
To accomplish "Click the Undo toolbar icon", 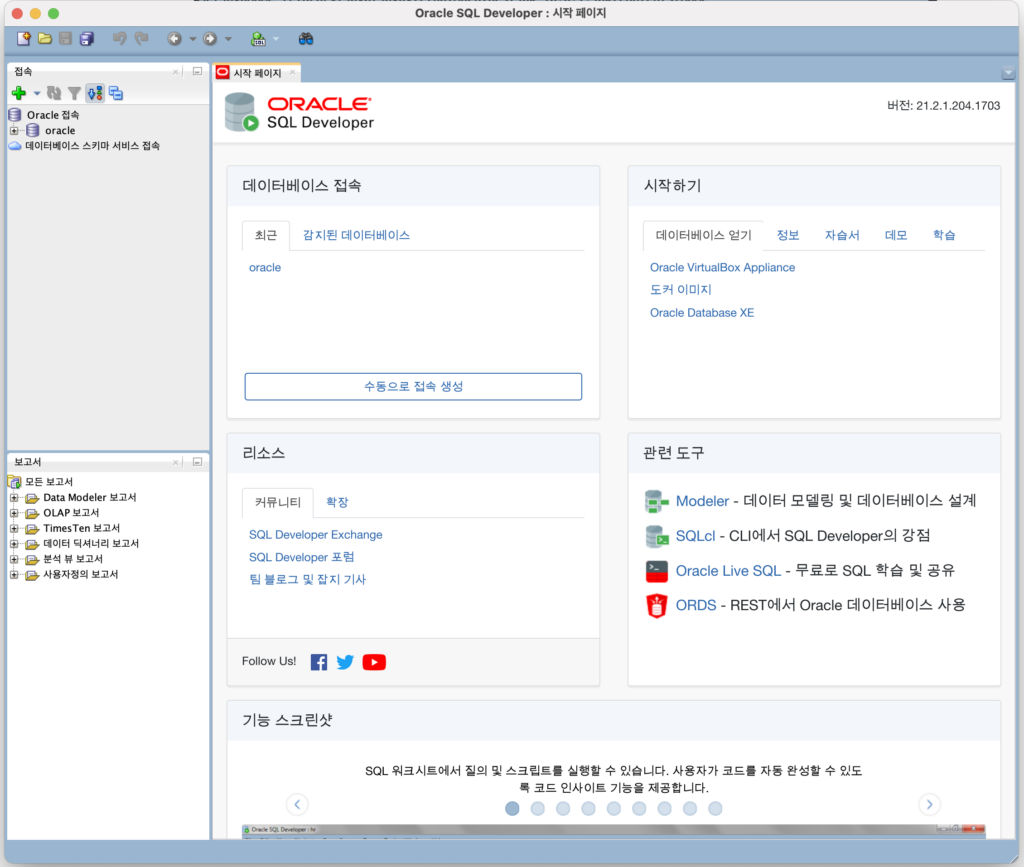I will (119, 39).
